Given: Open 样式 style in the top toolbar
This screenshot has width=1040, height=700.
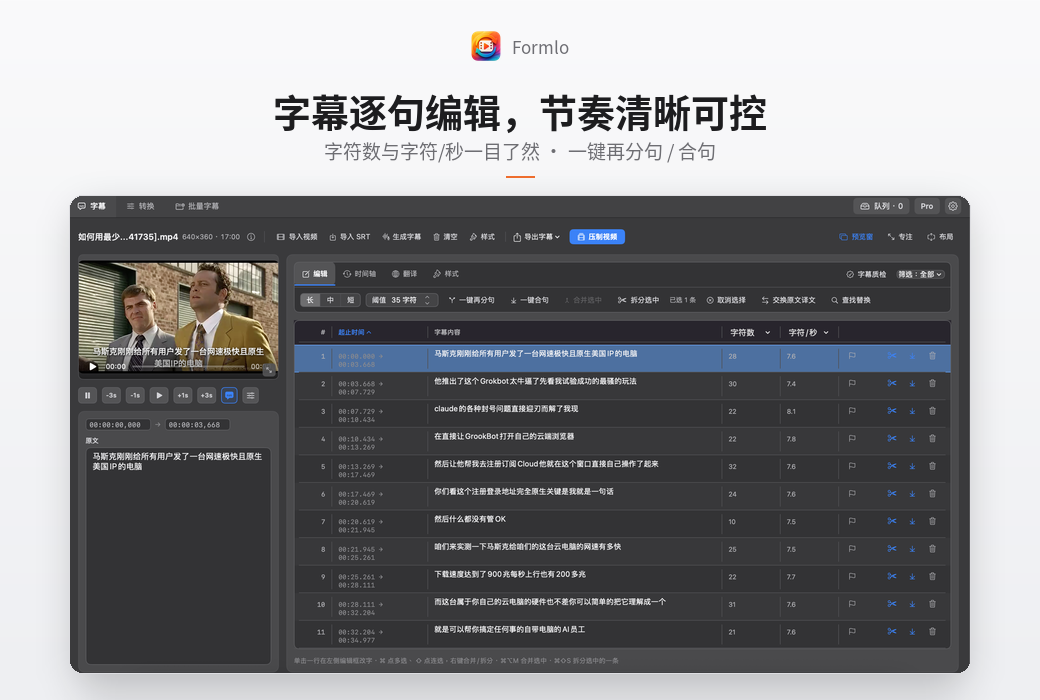Looking at the screenshot, I should pos(482,237).
